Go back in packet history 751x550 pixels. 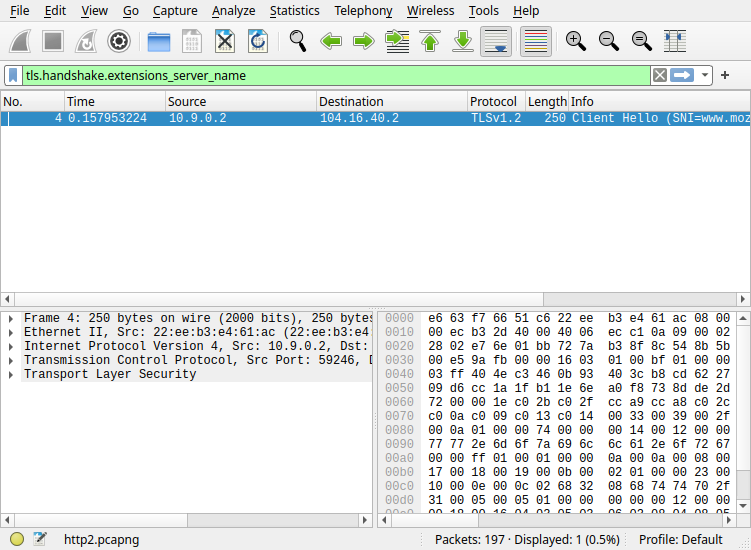point(331,41)
